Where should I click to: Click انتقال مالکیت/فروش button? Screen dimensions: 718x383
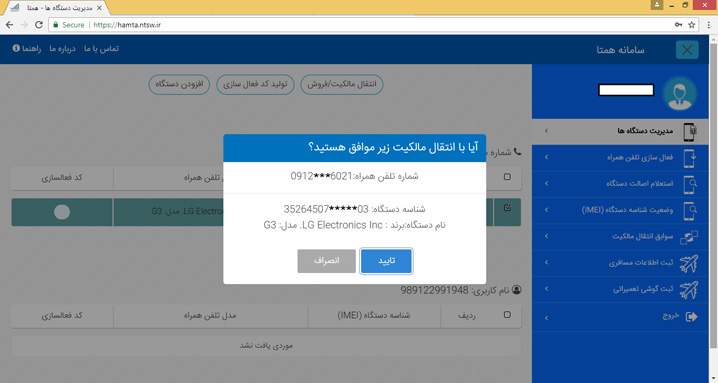[x=342, y=84]
